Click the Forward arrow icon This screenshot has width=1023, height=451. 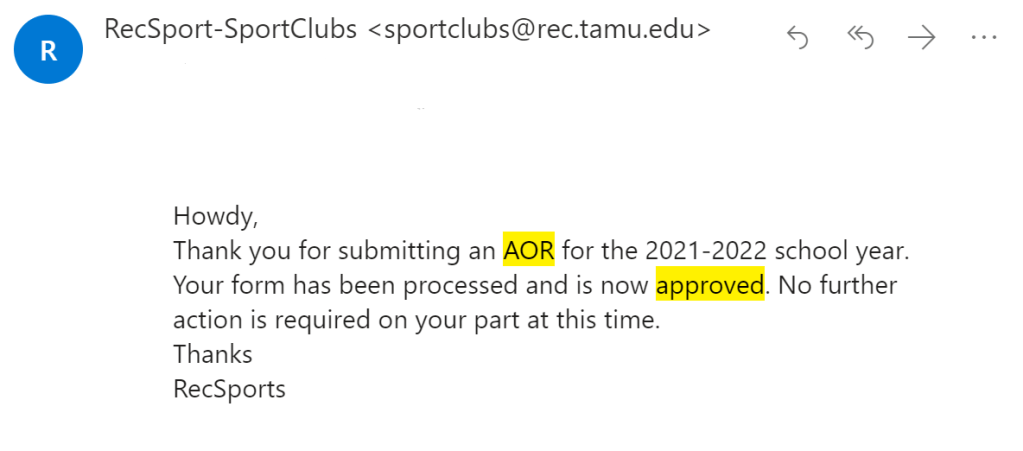coord(921,38)
